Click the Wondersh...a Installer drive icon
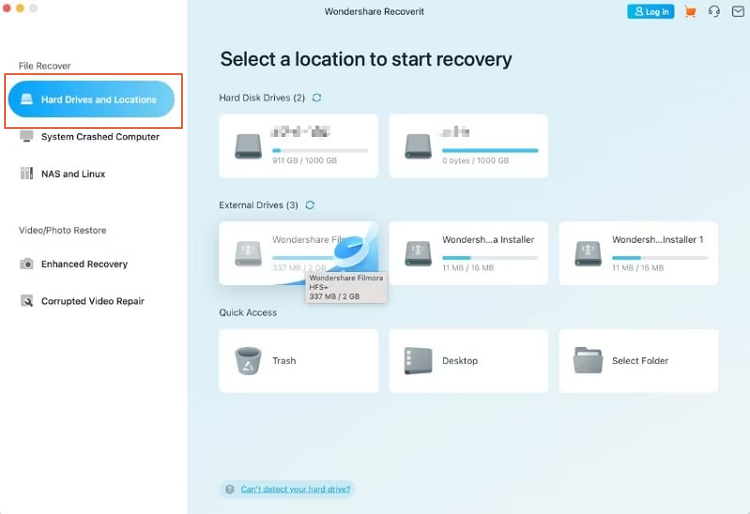750x514 pixels. (x=418, y=253)
